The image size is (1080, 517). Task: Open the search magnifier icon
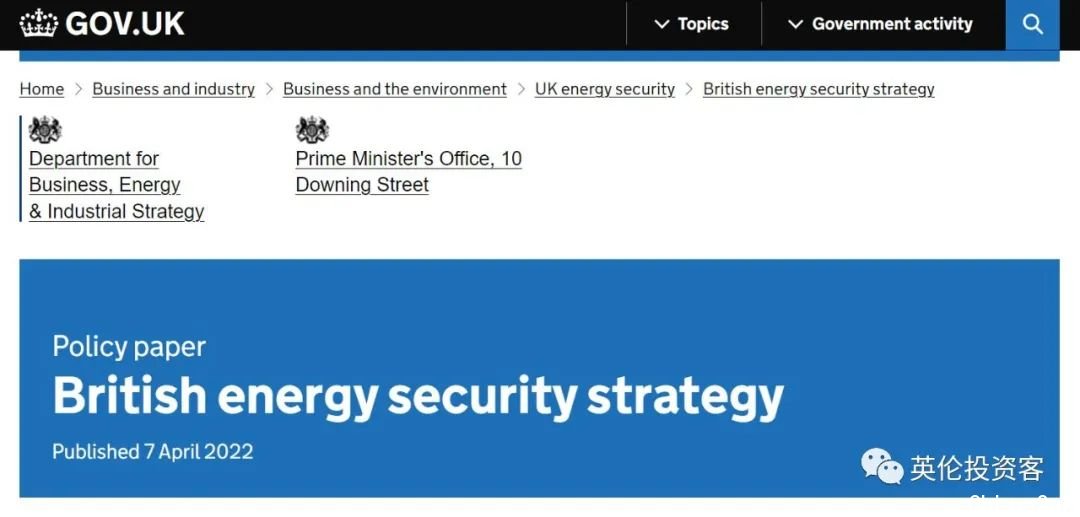point(1032,25)
